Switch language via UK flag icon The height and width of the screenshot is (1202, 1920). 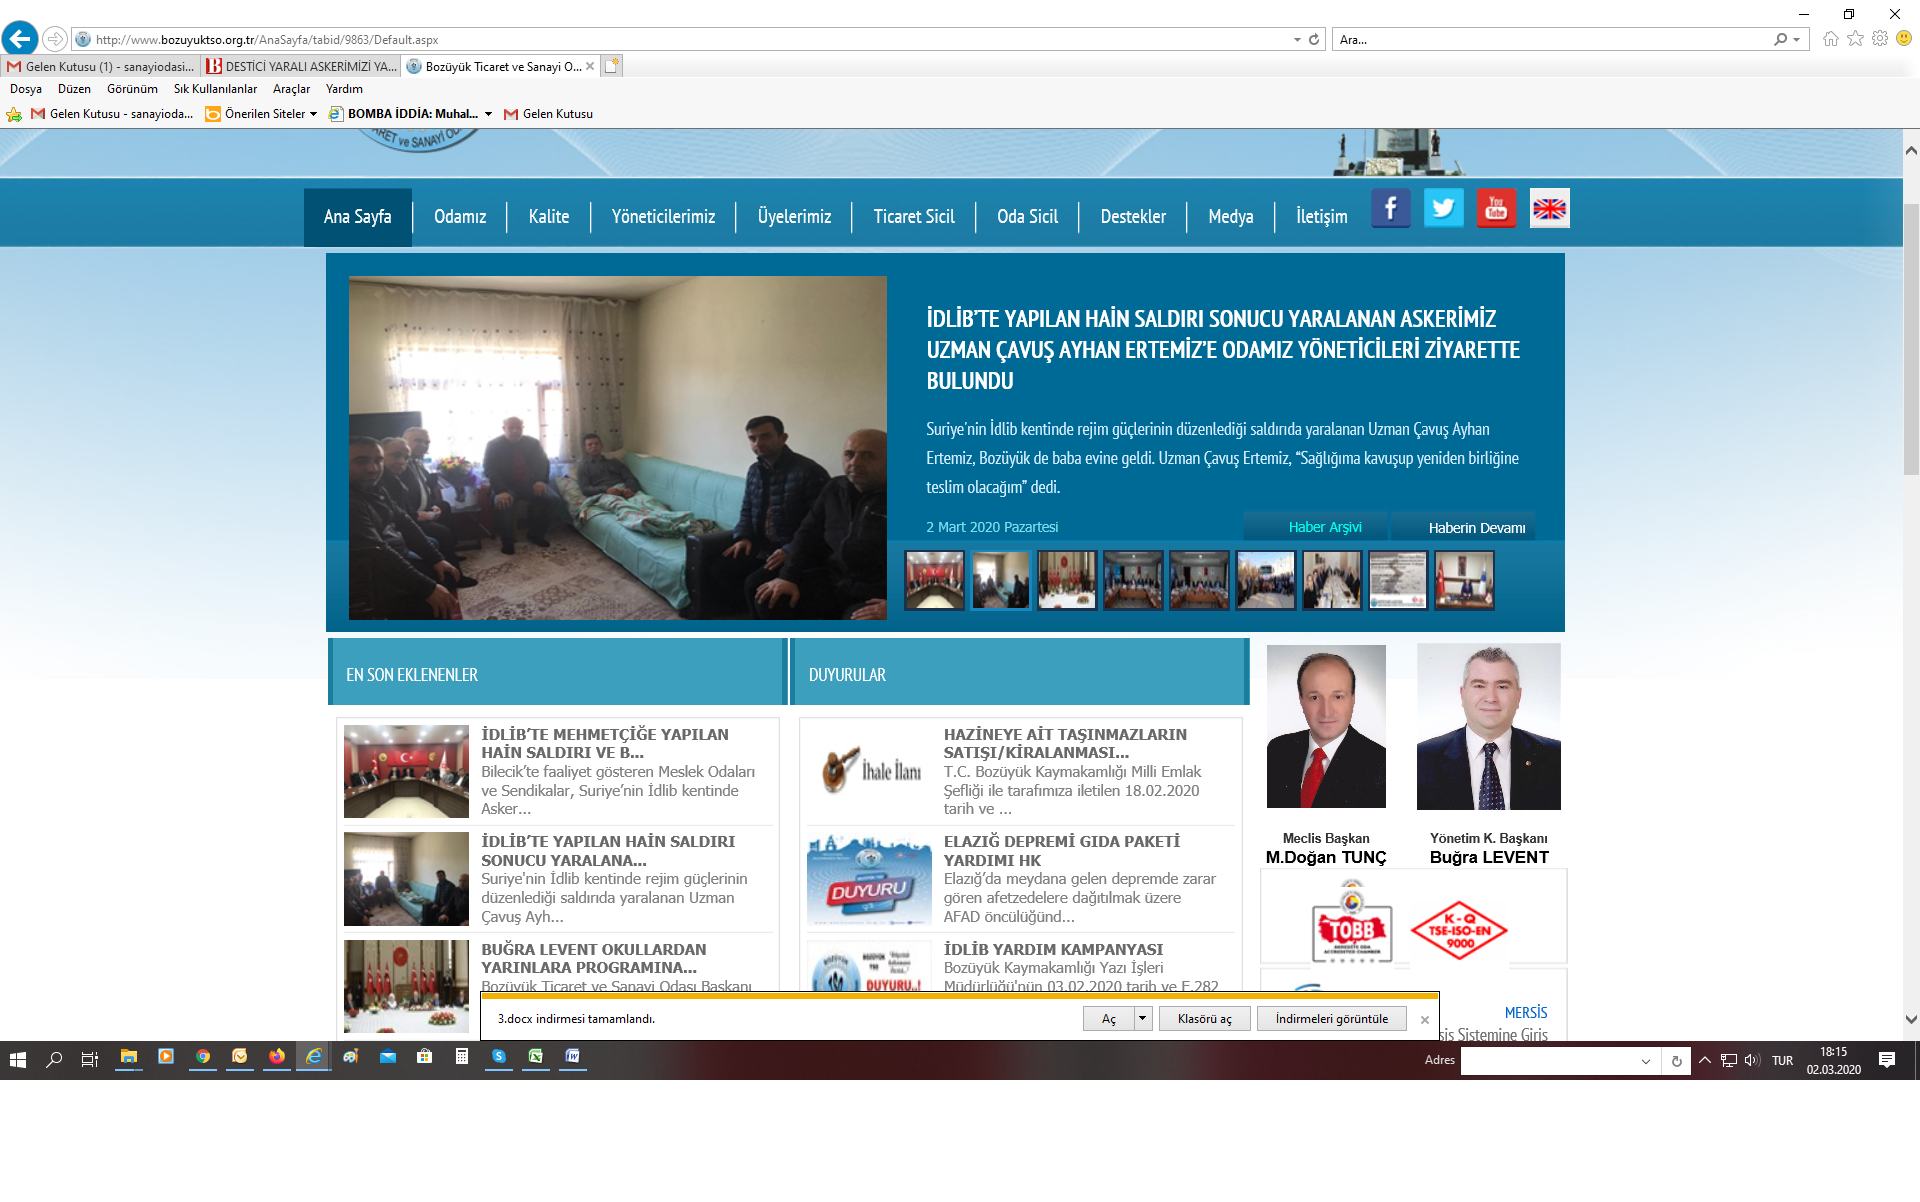tap(1549, 208)
